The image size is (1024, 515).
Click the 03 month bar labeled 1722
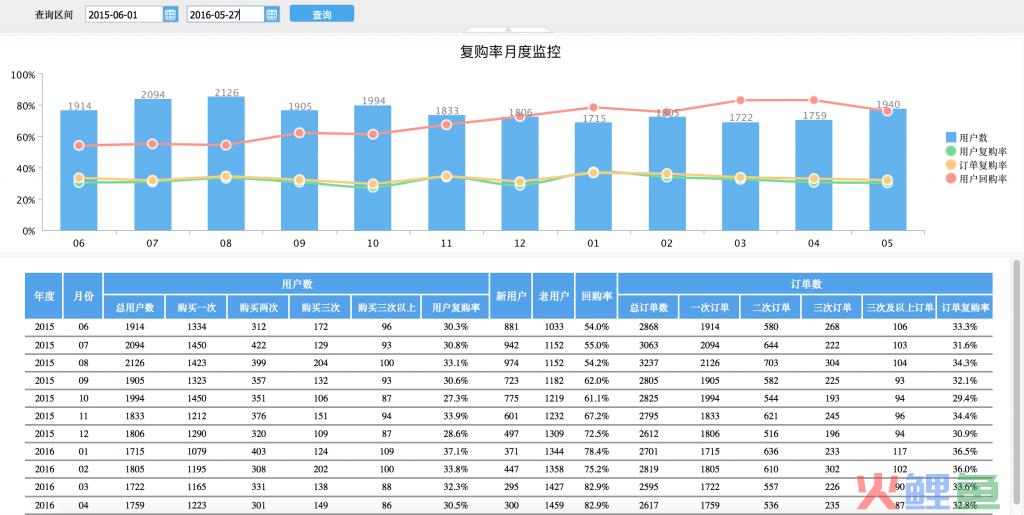741,176
